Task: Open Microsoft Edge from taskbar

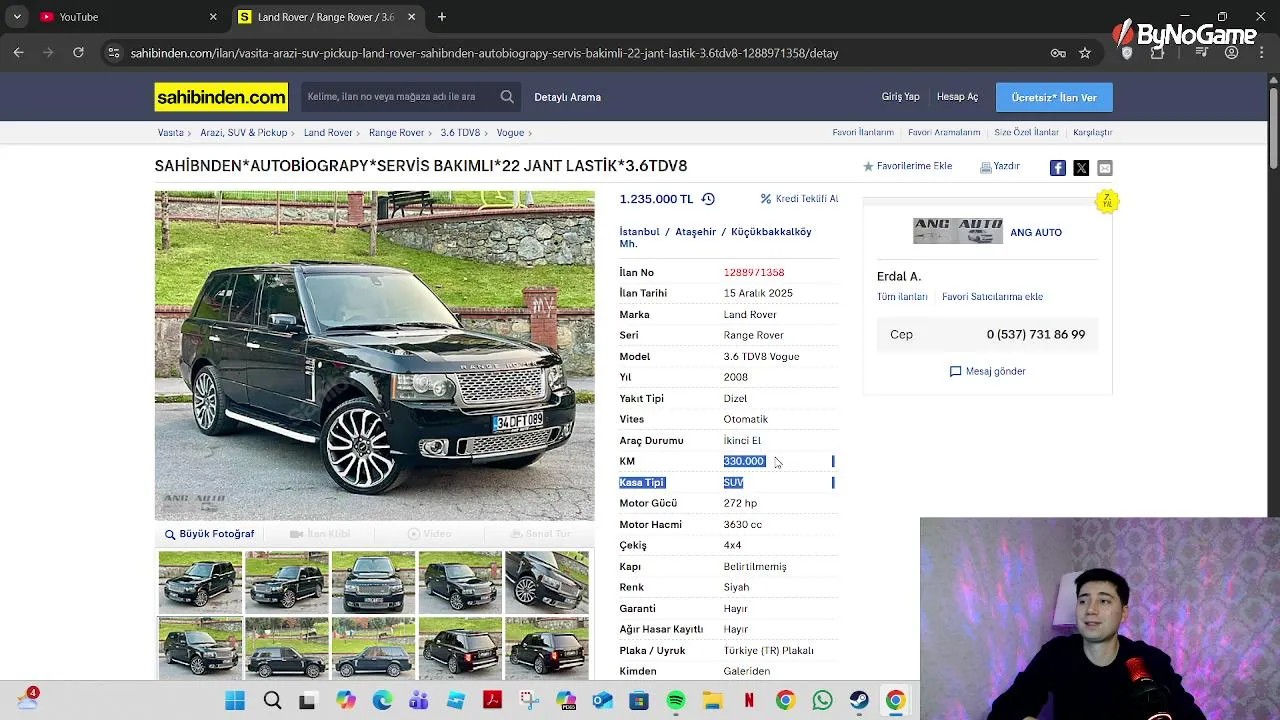Action: [x=382, y=701]
